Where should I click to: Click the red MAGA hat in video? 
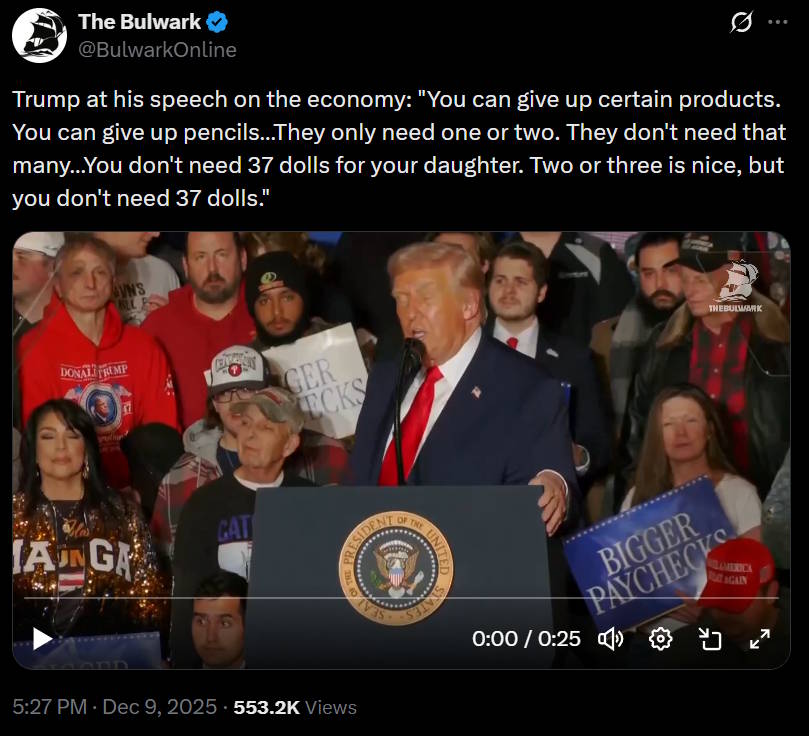pos(739,575)
